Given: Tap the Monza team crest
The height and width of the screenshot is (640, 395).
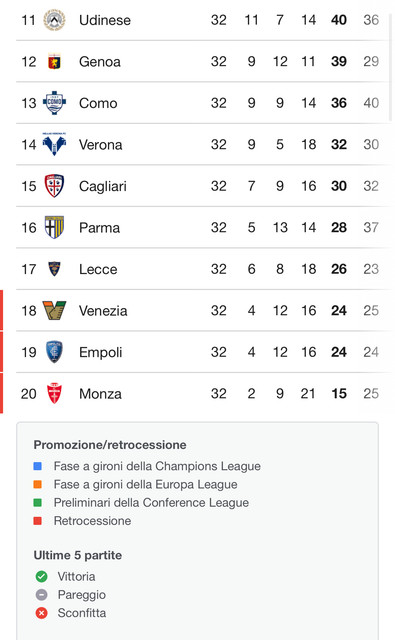Looking at the screenshot, I should click(54, 393).
